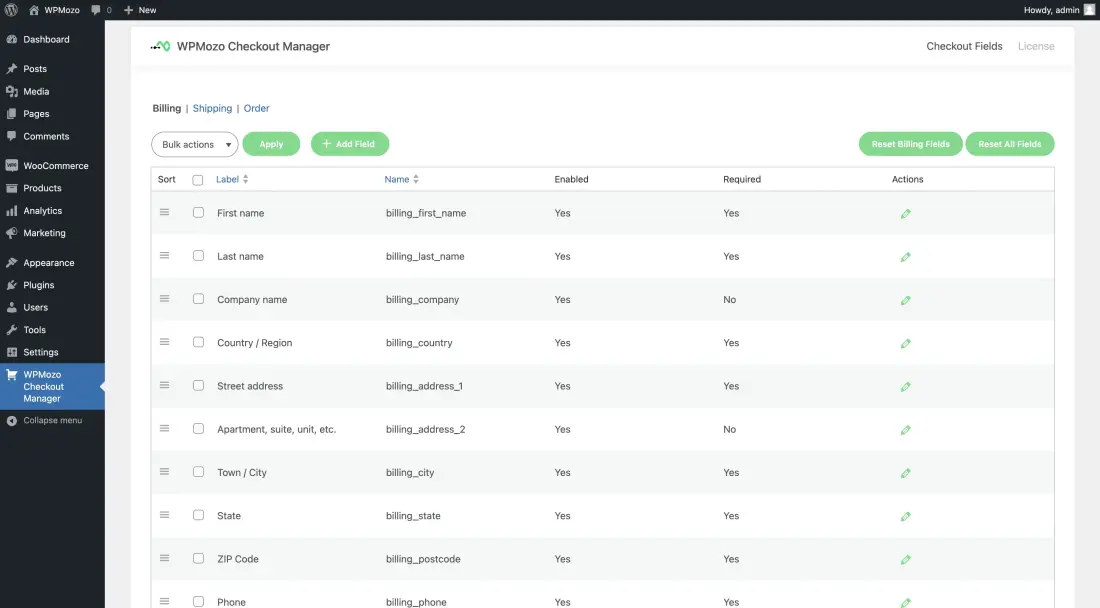Screen dimensions: 1100x608
Task: Check the Country / Region row checkbox
Action: tap(199, 342)
